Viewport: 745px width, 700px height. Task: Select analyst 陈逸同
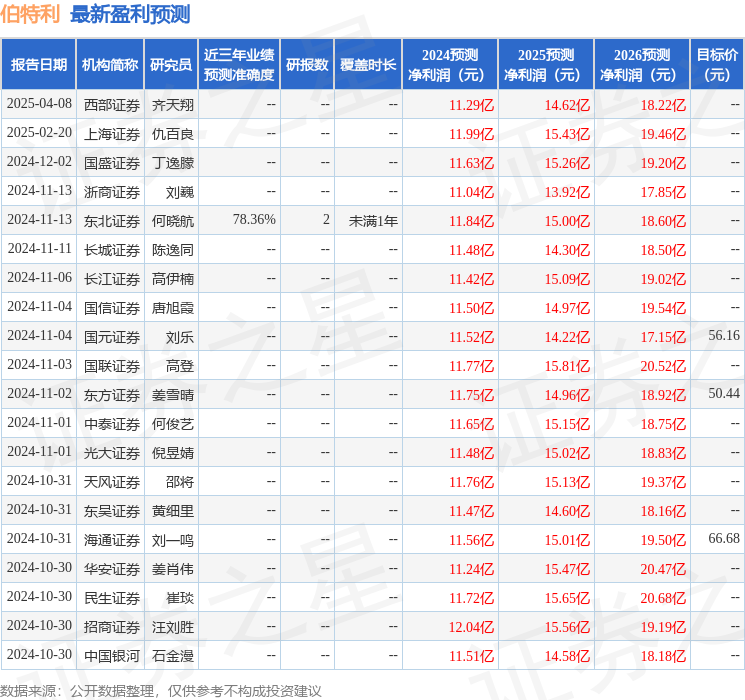(172, 250)
